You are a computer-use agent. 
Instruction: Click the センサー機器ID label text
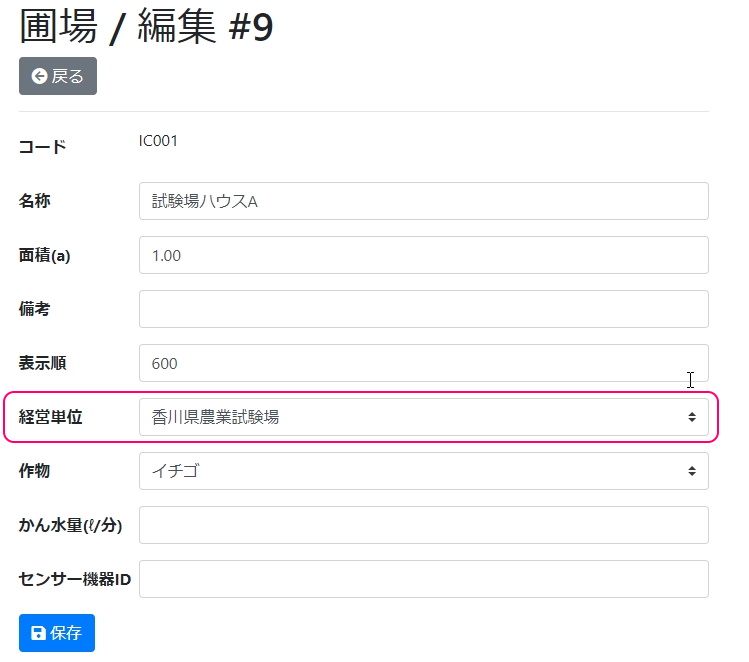tap(75, 579)
